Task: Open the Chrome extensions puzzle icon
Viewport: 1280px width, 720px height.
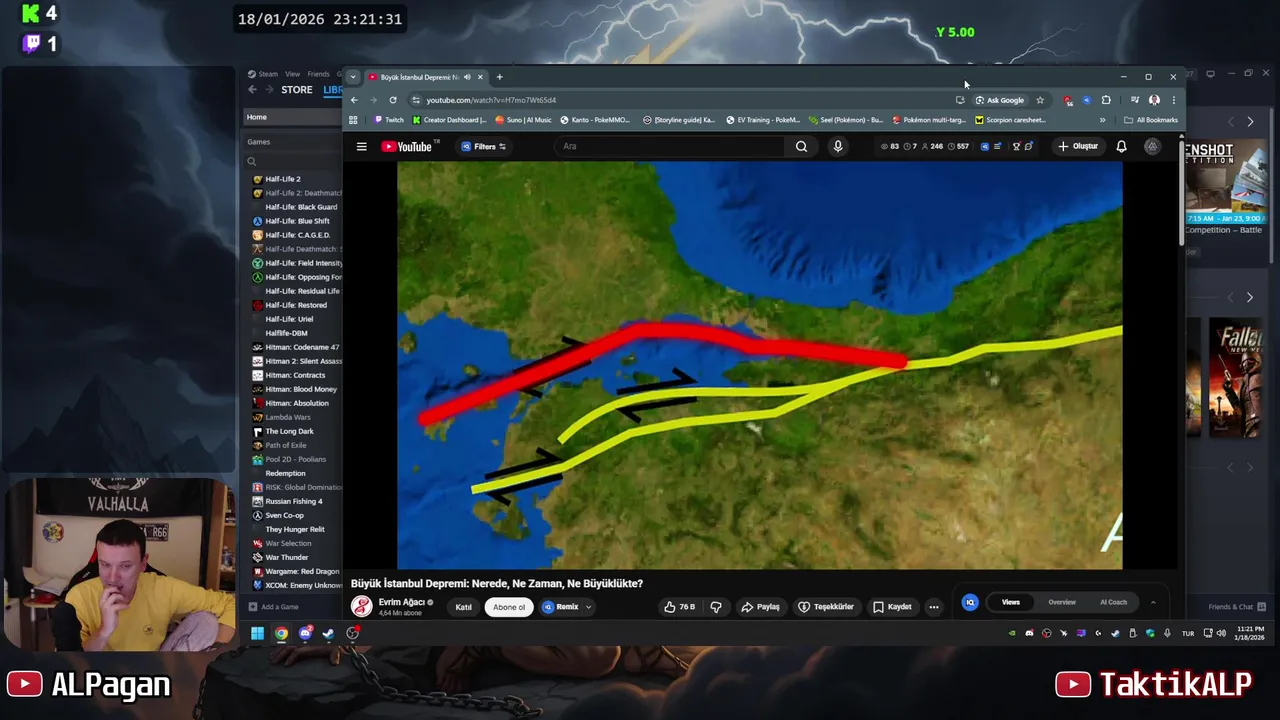Action: 1106,100
